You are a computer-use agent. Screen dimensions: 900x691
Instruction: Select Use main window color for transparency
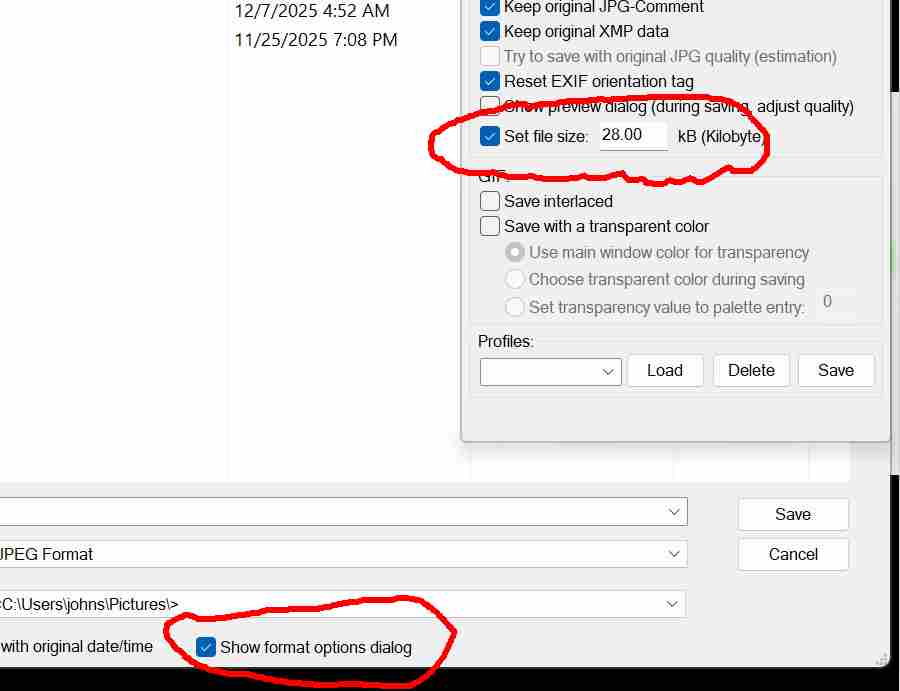(515, 253)
